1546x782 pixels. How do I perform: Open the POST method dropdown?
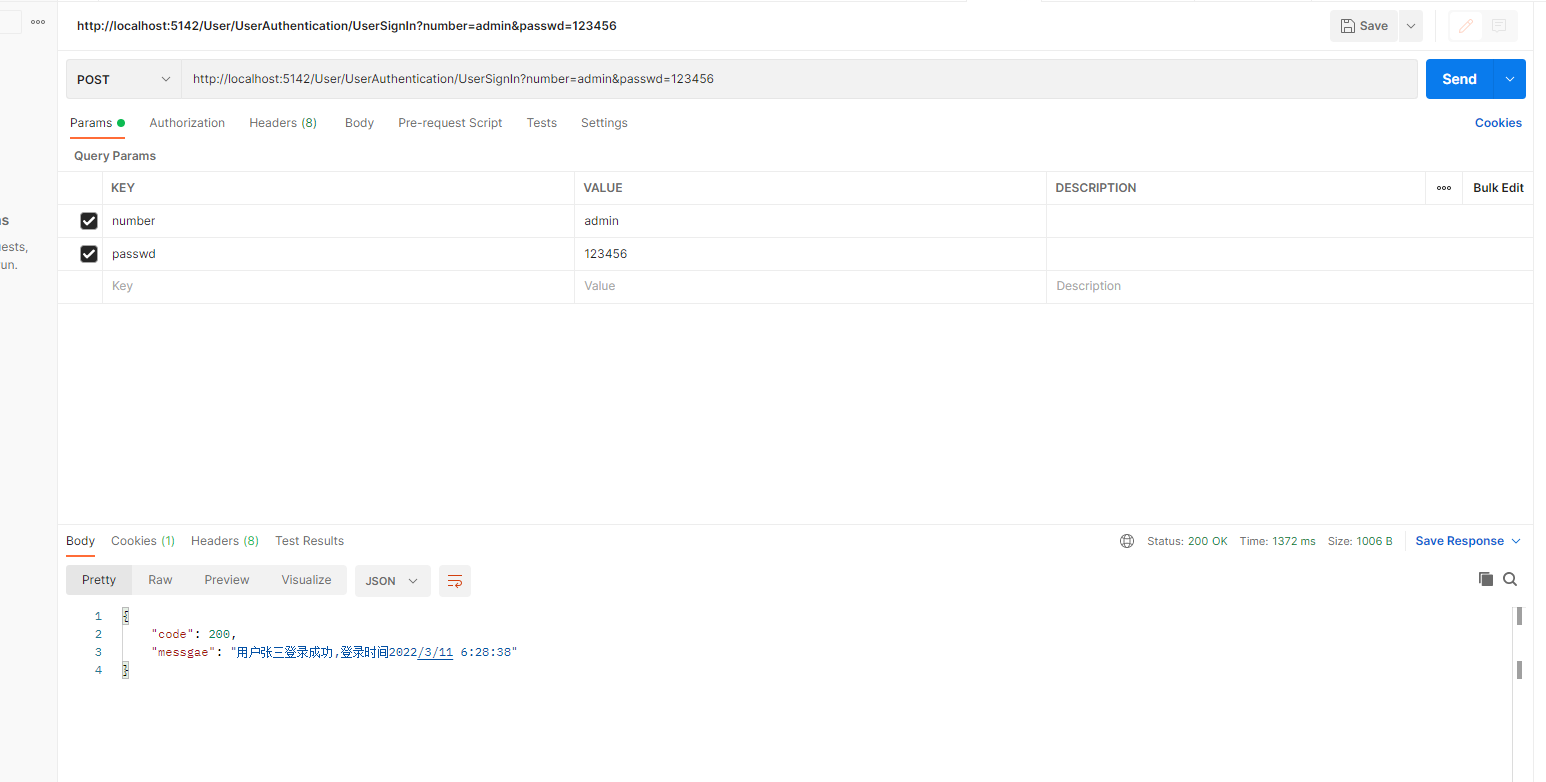pyautogui.click(x=122, y=78)
